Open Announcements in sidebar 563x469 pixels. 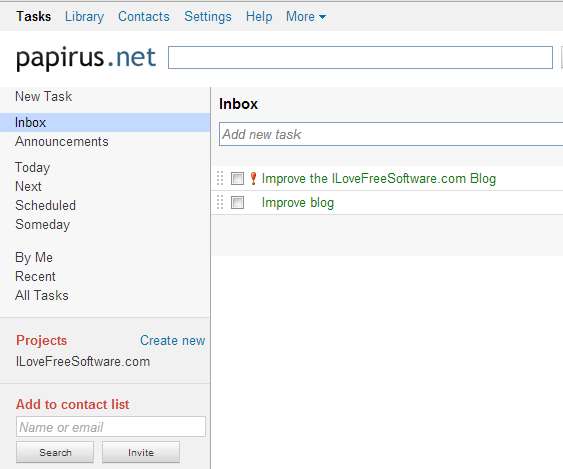pyautogui.click(x=62, y=141)
